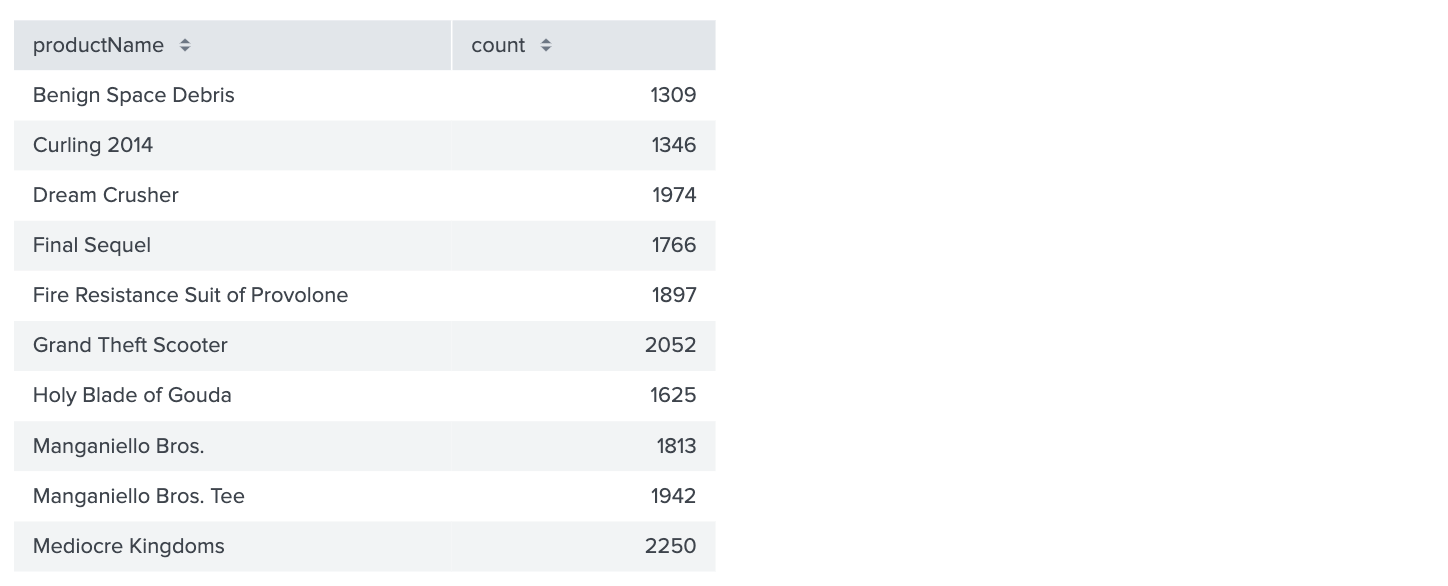
Task: Click the count value 1346
Action: pyautogui.click(x=673, y=145)
